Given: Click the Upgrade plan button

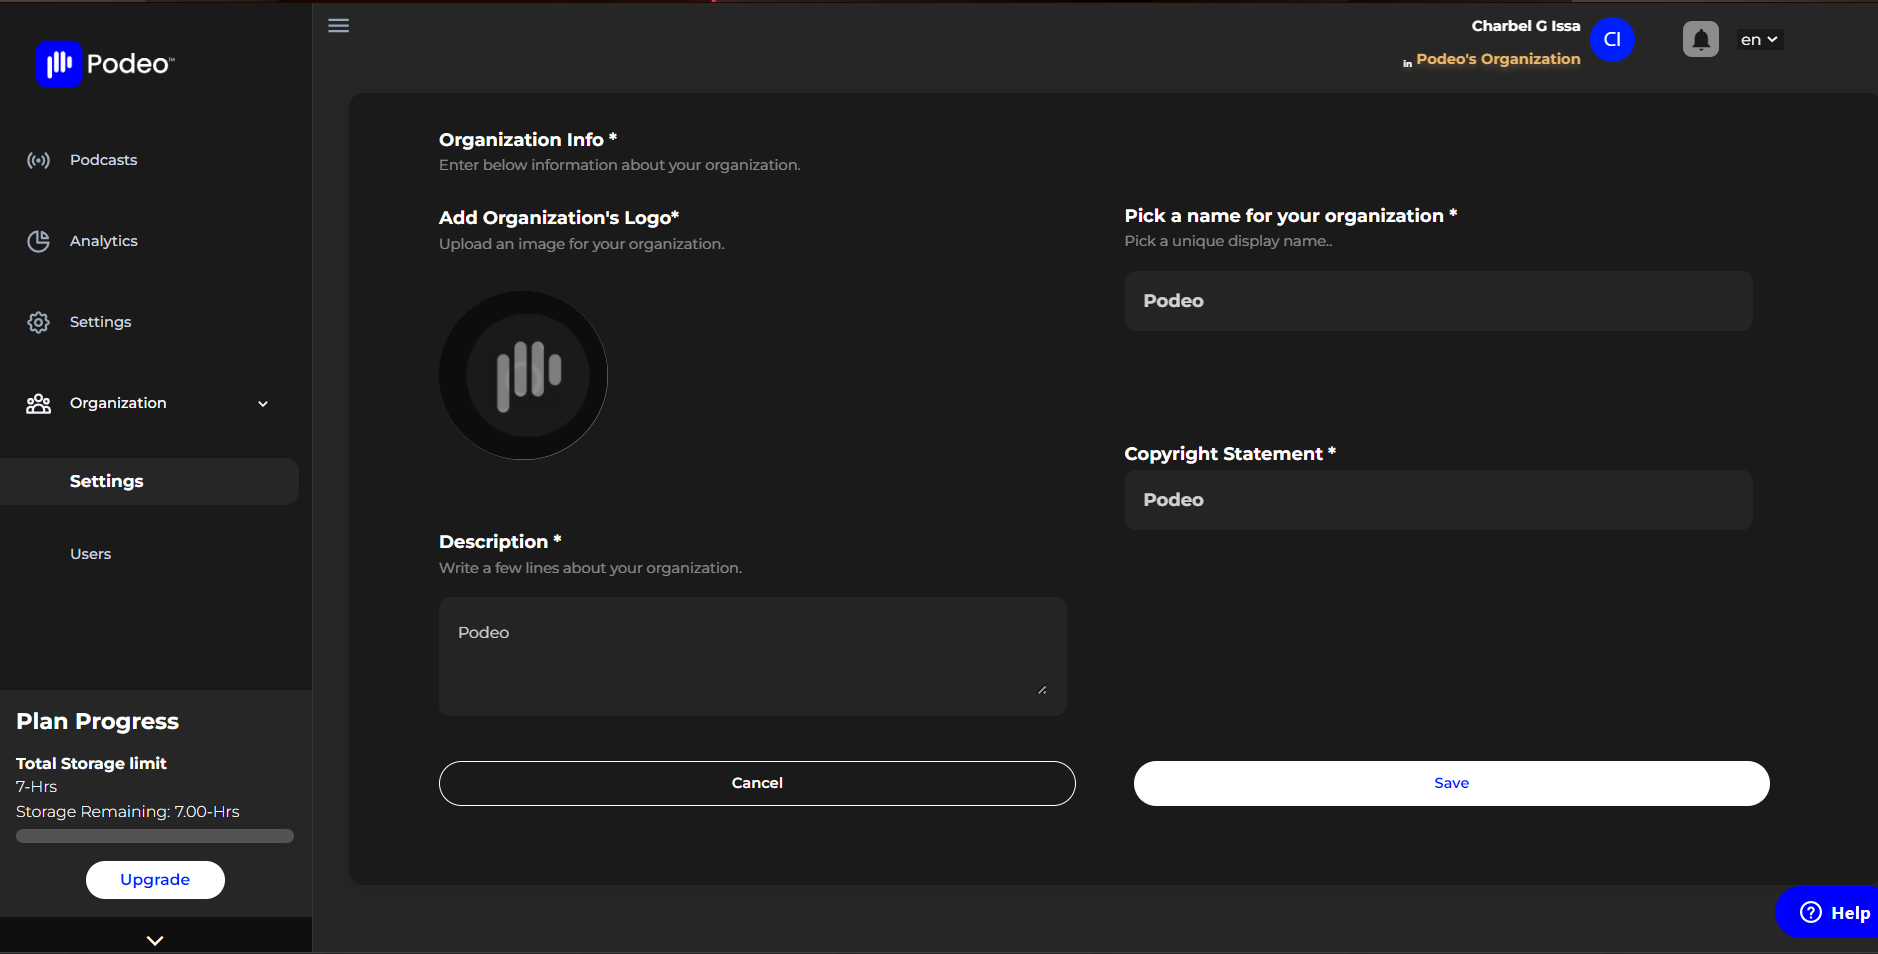Looking at the screenshot, I should pyautogui.click(x=155, y=880).
